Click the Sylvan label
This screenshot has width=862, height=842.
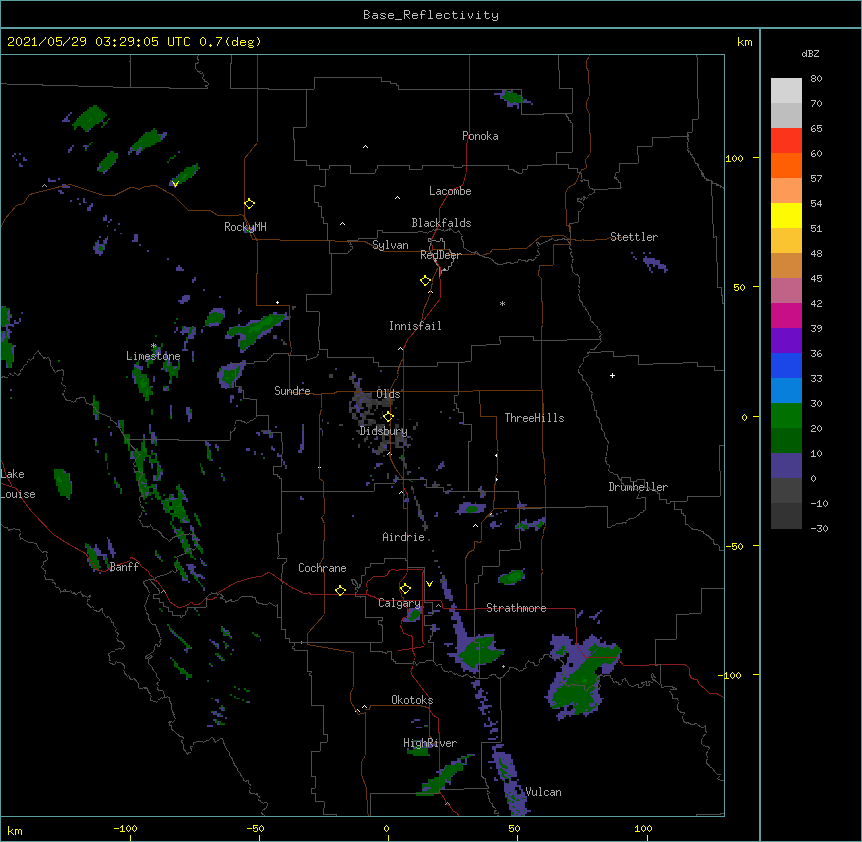(x=390, y=245)
